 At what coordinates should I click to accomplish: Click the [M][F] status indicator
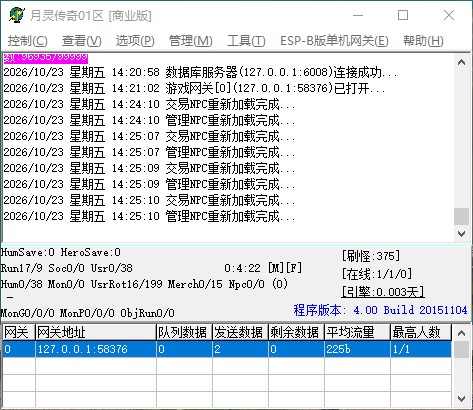click(285, 268)
